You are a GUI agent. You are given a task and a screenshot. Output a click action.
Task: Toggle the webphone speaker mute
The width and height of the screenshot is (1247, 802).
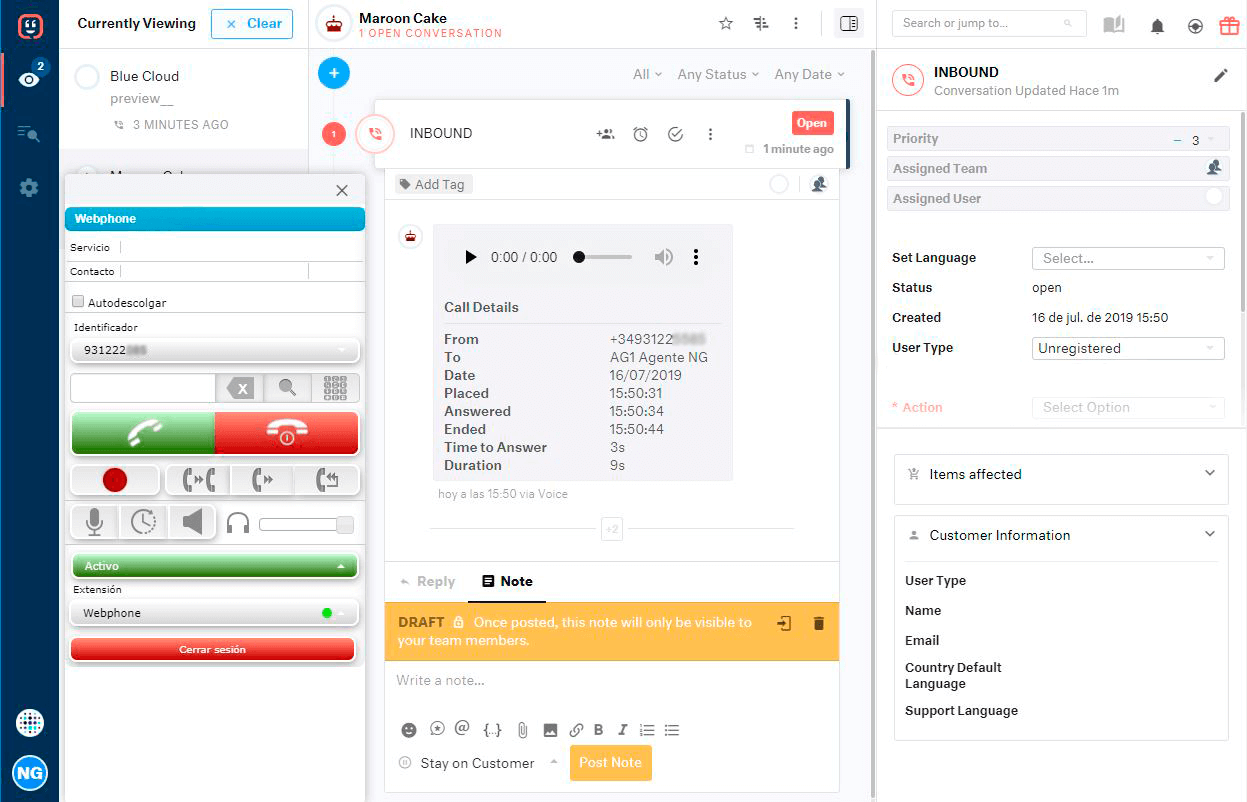192,522
